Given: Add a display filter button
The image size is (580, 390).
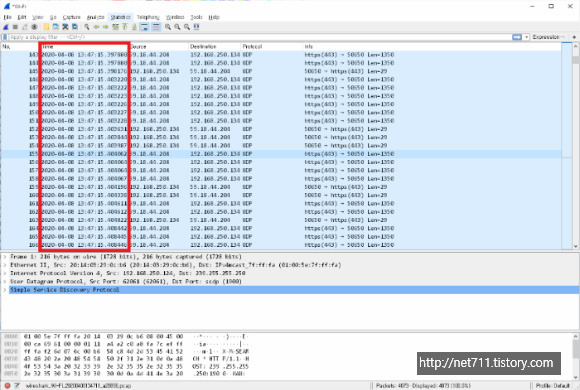Looking at the screenshot, I should (x=574, y=37).
